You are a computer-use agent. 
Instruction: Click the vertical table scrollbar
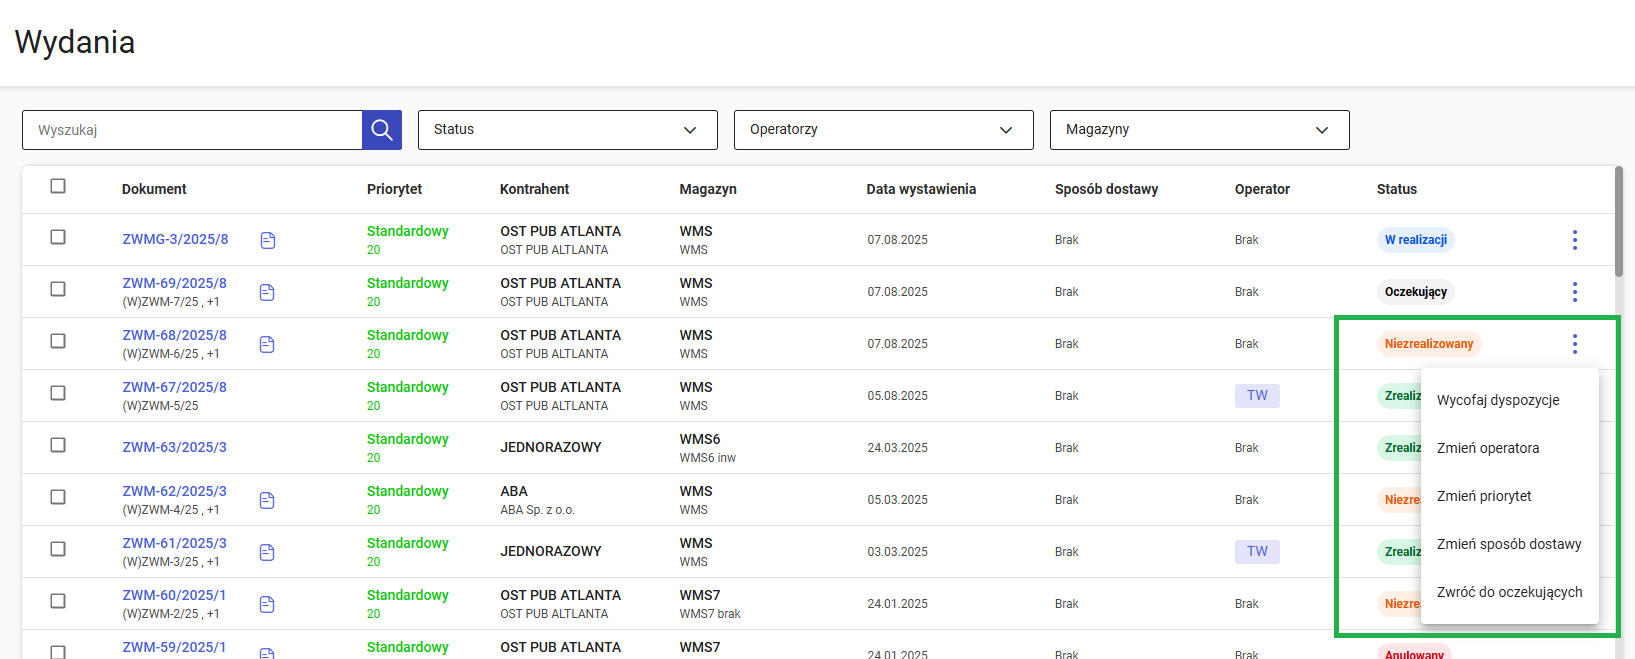click(1618, 222)
